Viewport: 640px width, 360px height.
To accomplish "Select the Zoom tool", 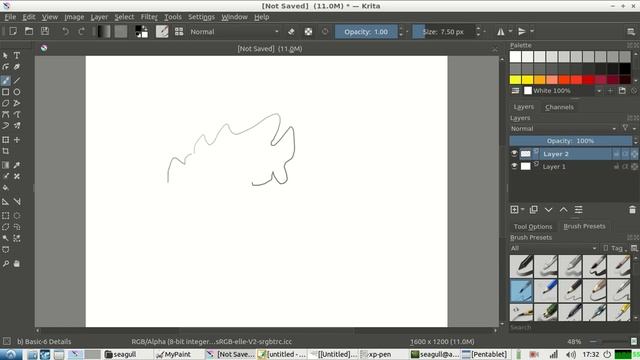I will point(5,264).
